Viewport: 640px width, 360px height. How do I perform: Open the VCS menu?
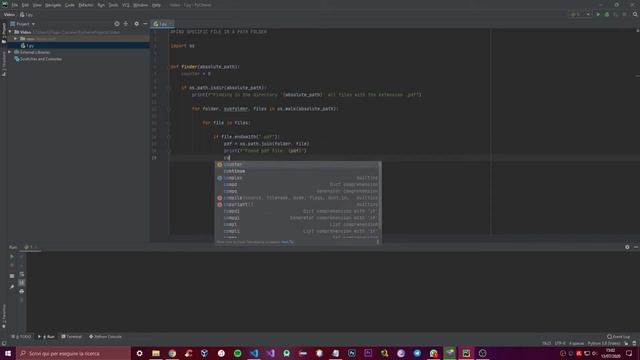click(x=126, y=5)
